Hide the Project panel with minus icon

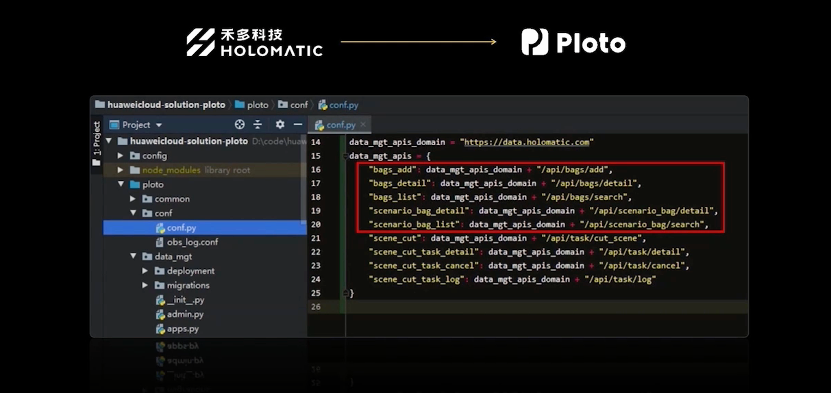click(x=298, y=125)
